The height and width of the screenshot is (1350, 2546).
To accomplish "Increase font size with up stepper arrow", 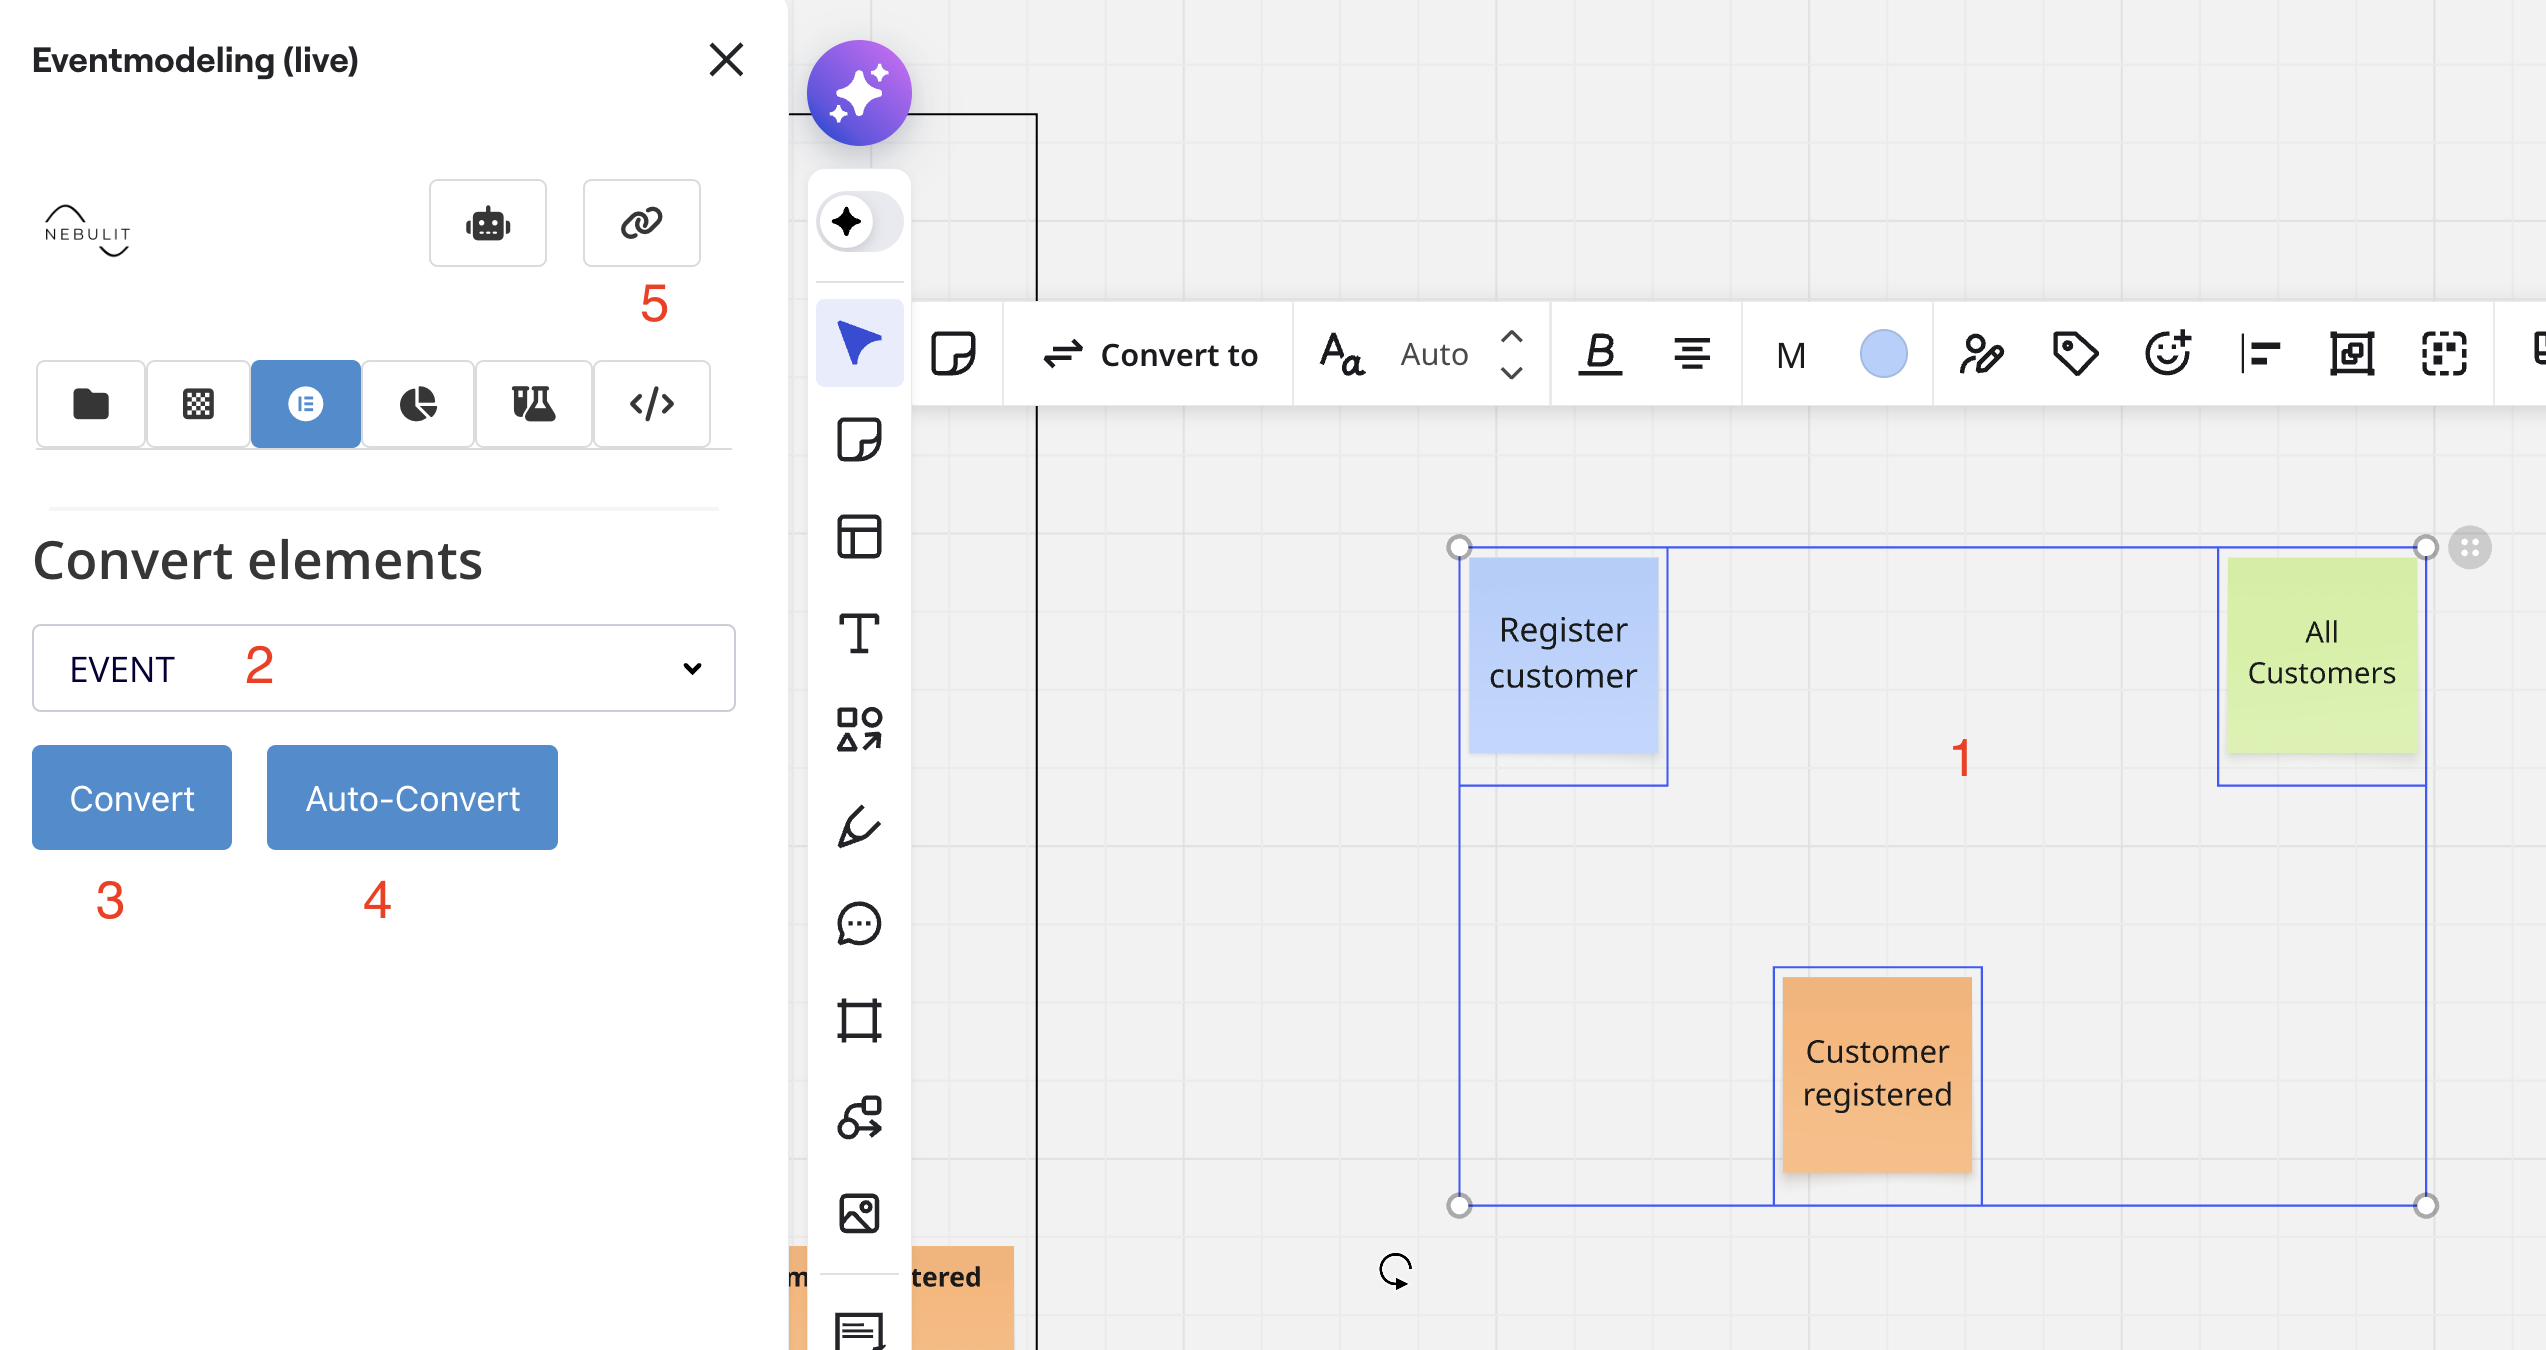I will pos(1512,337).
